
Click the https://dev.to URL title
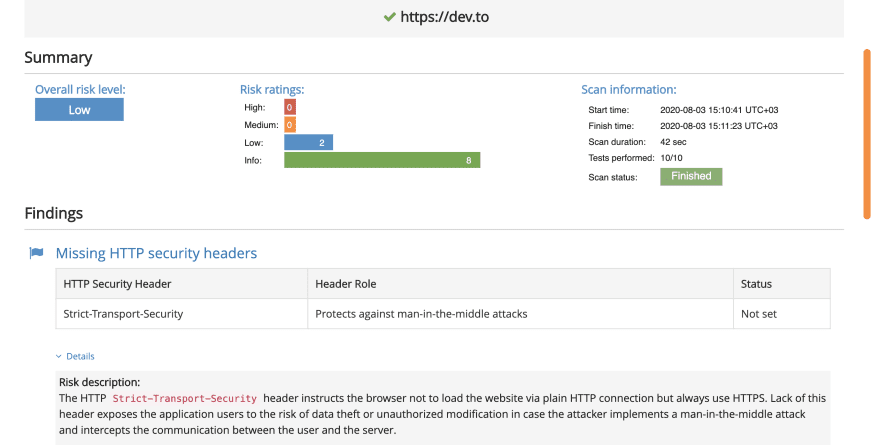[x=444, y=18]
